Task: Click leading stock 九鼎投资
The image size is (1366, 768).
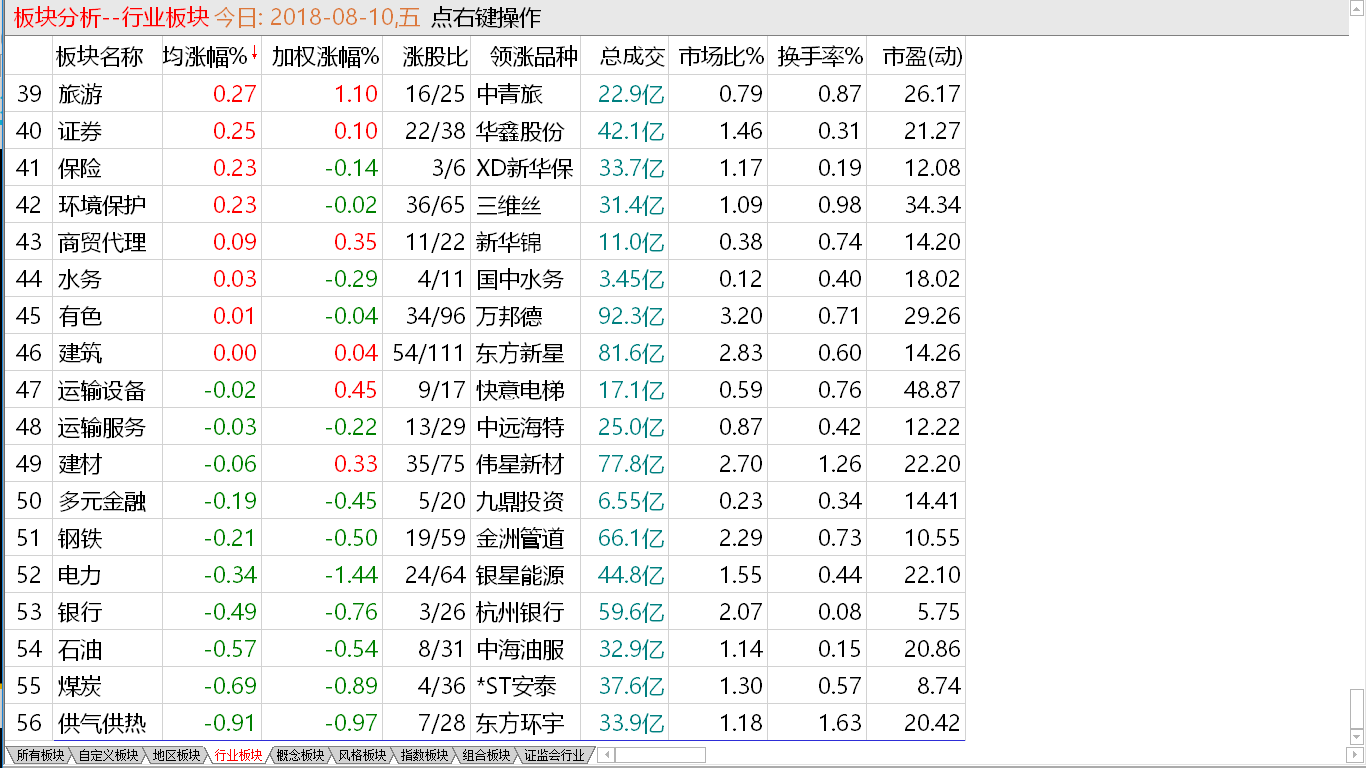Action: tap(521, 501)
